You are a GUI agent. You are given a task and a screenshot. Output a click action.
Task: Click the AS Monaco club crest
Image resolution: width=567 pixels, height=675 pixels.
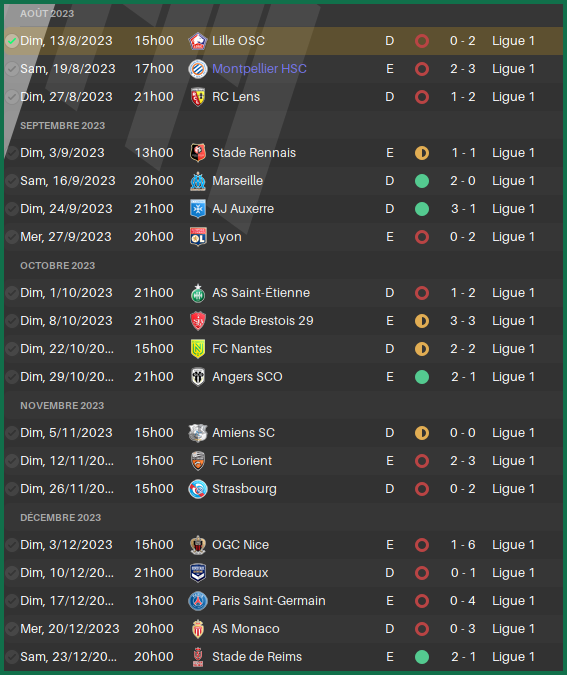tap(198, 629)
